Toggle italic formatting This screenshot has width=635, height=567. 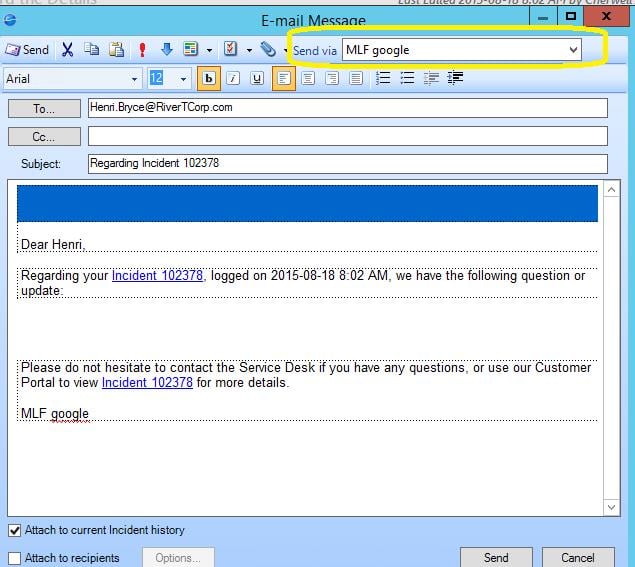pyautogui.click(x=233, y=79)
